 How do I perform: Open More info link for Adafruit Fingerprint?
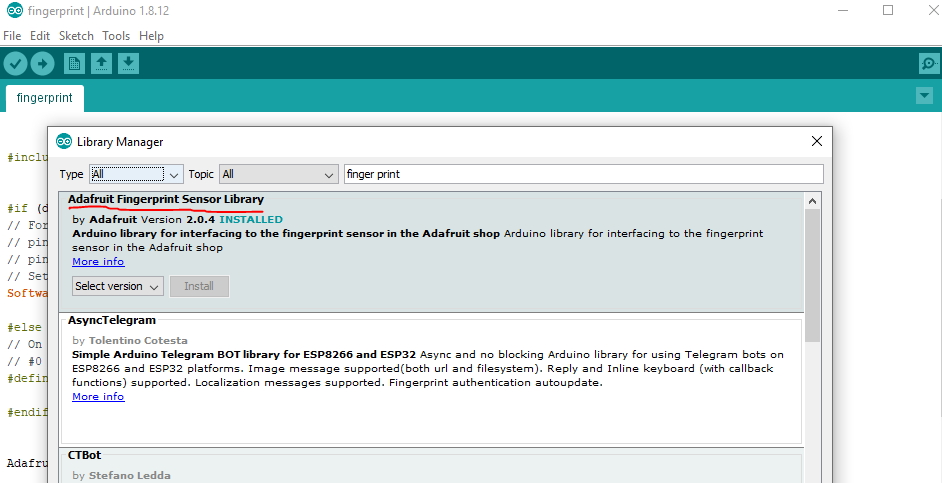tap(98, 261)
